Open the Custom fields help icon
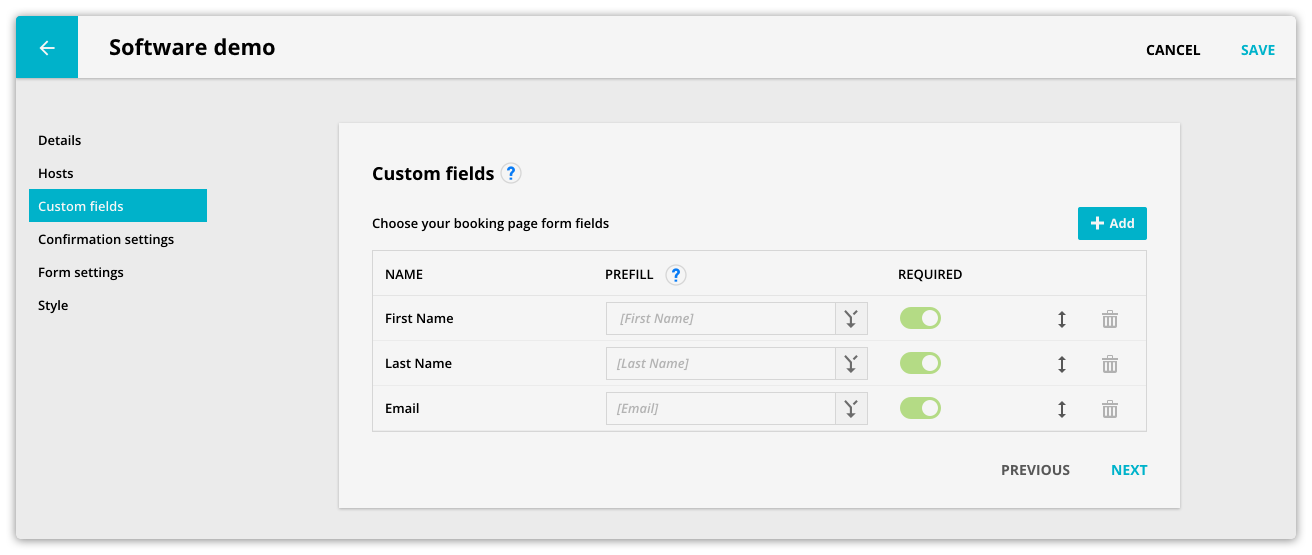The width and height of the screenshot is (1312, 555). 511,173
